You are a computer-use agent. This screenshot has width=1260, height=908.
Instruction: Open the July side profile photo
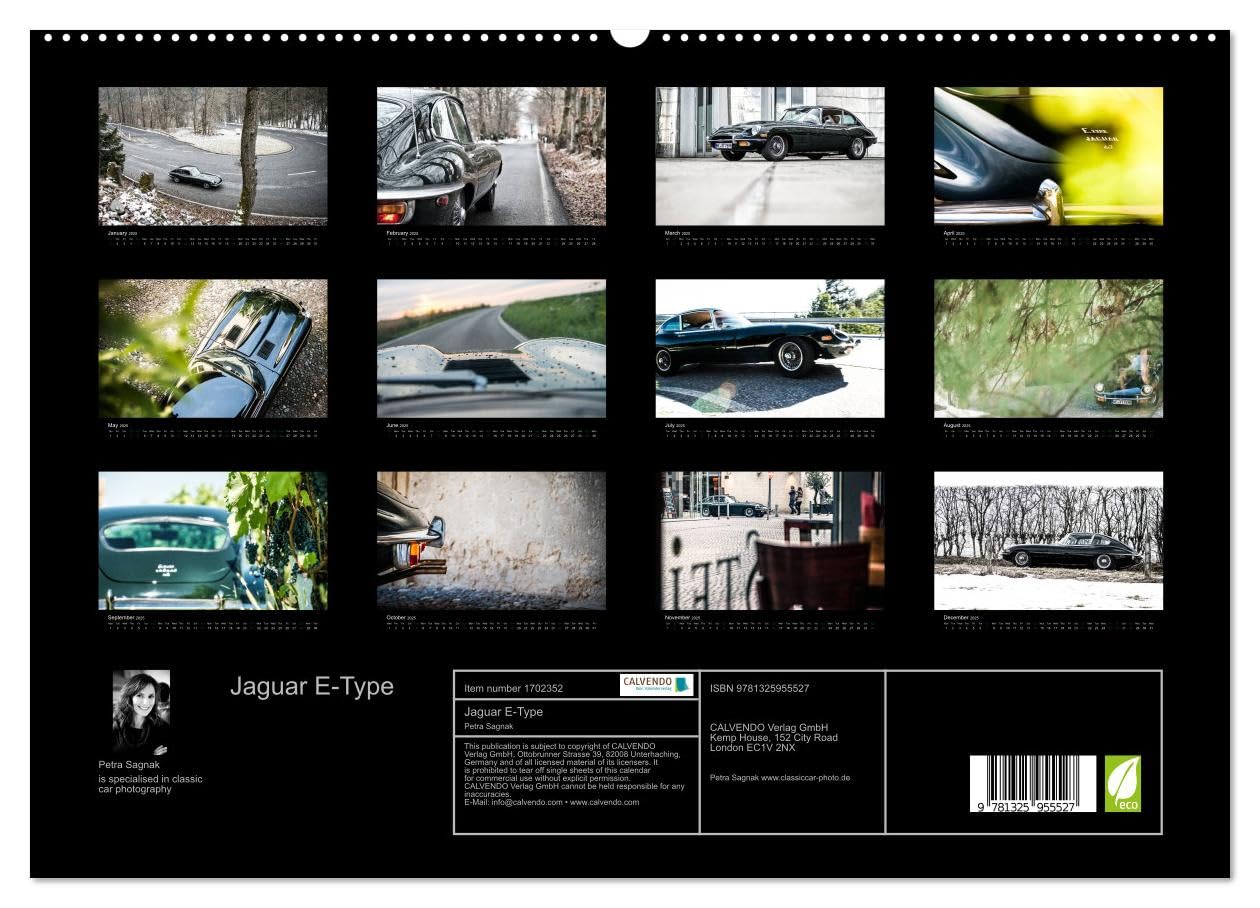click(x=770, y=348)
